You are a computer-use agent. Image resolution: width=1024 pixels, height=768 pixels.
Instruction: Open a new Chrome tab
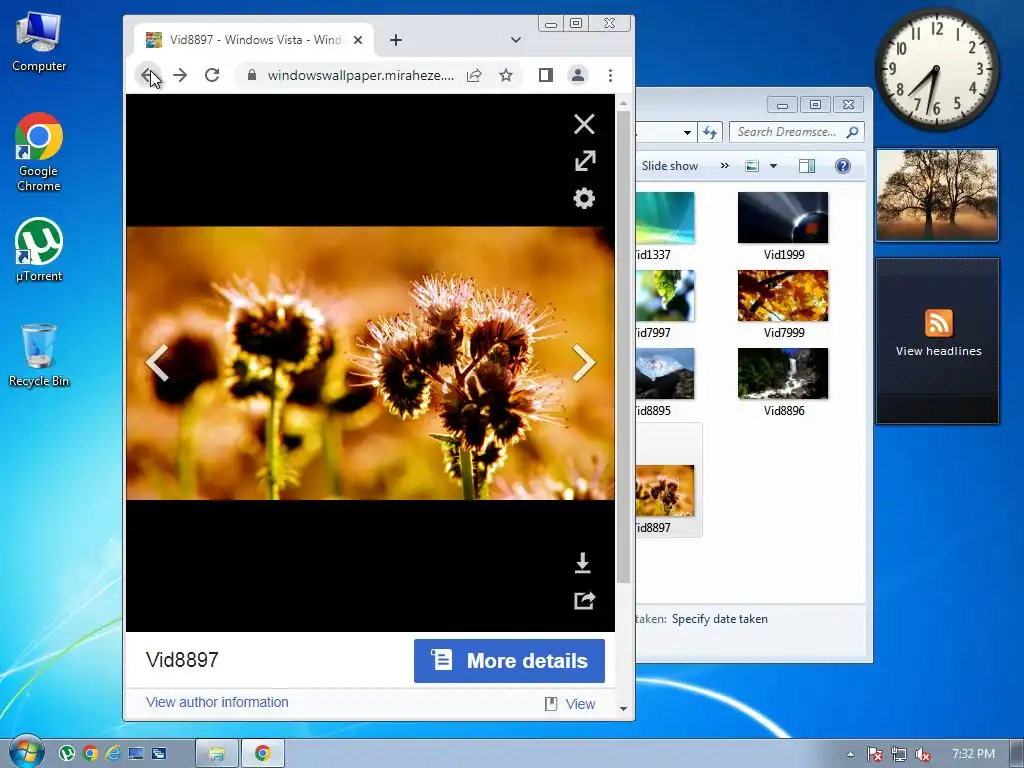click(396, 40)
